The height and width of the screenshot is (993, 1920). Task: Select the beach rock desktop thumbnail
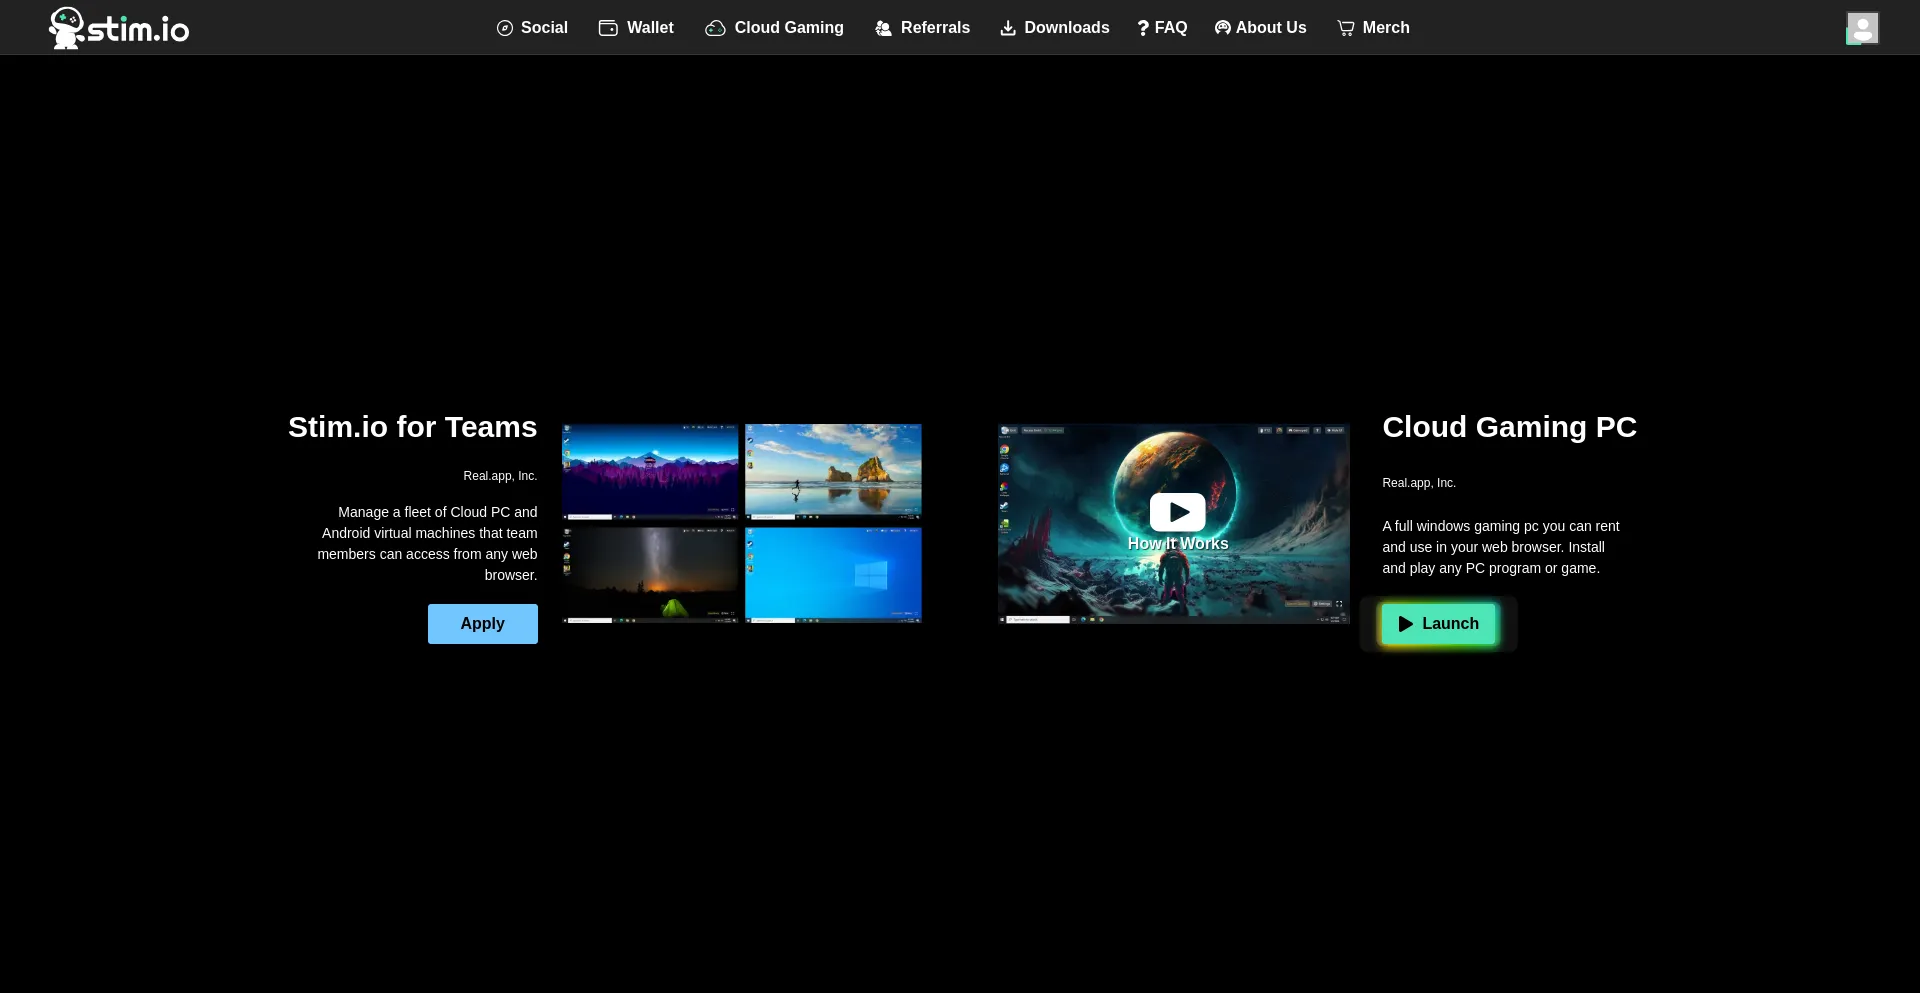pyautogui.click(x=833, y=471)
